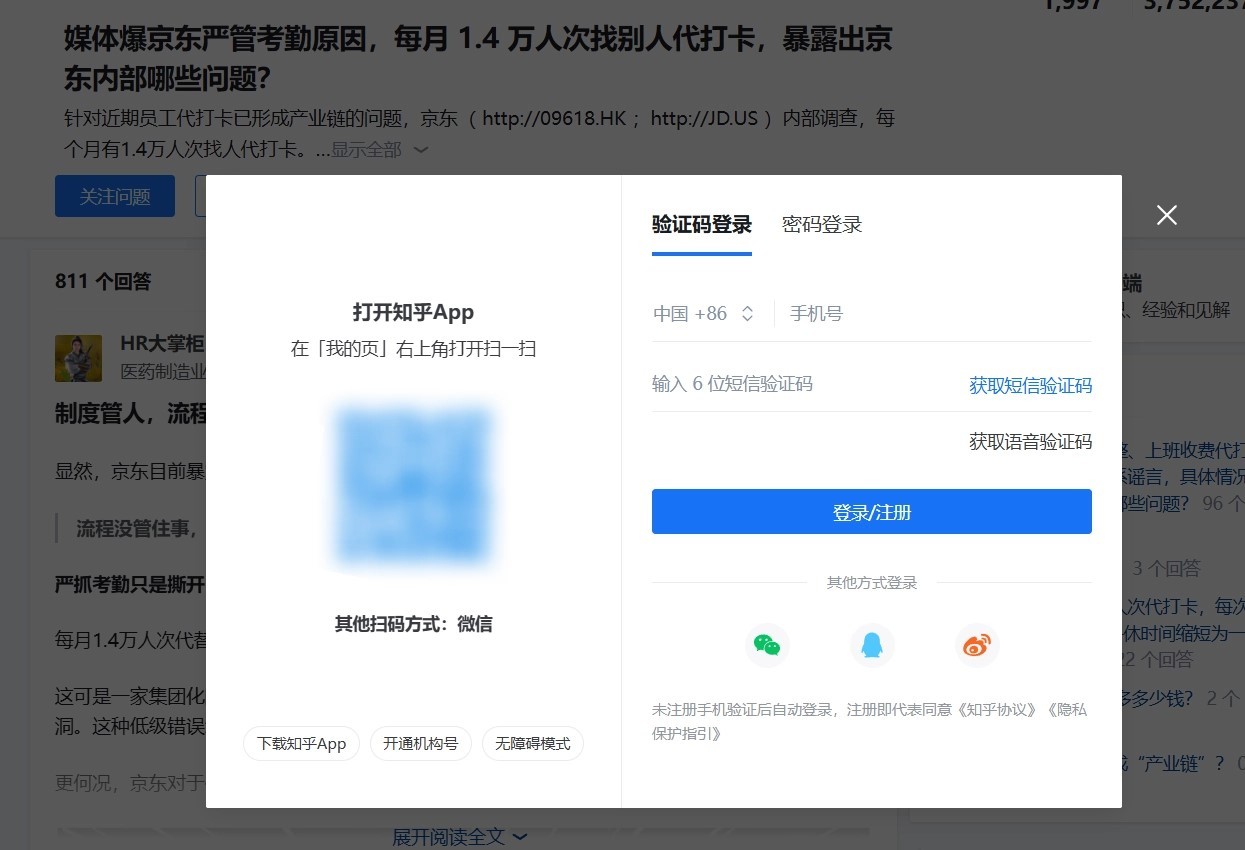Switch to 验证码登录 tab
The height and width of the screenshot is (850, 1245).
pos(701,225)
